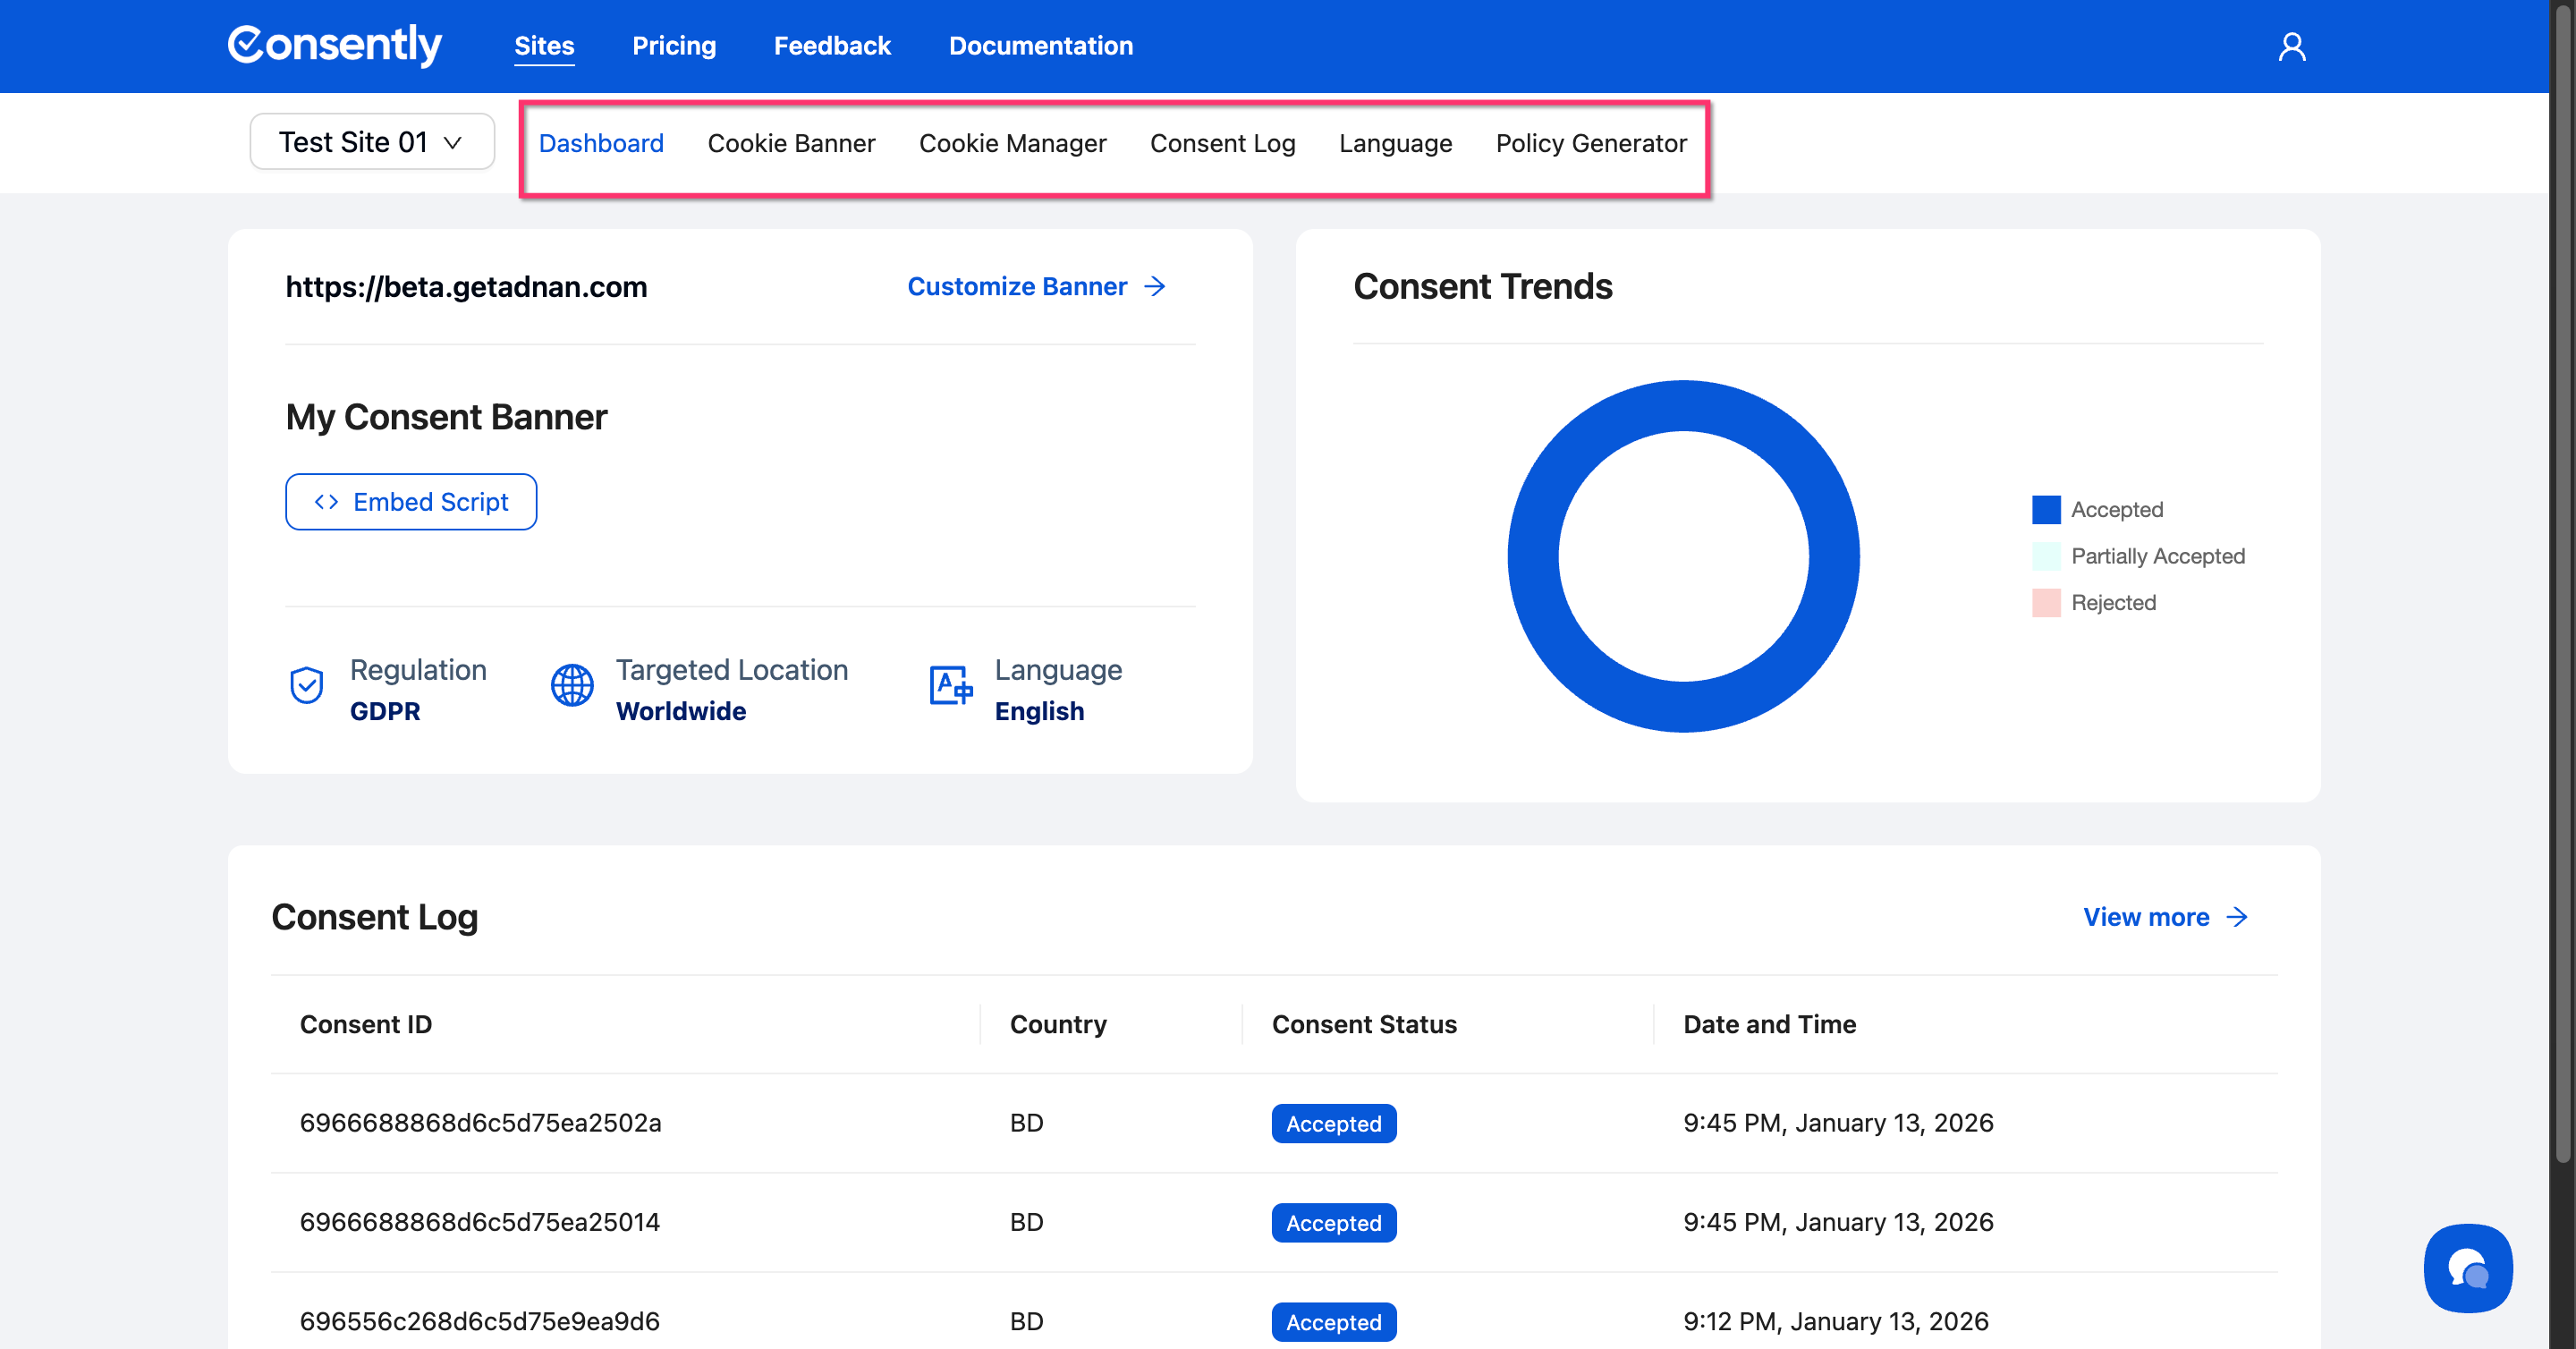Click the Embed Script button
The width and height of the screenshot is (2576, 1349).
tap(411, 502)
